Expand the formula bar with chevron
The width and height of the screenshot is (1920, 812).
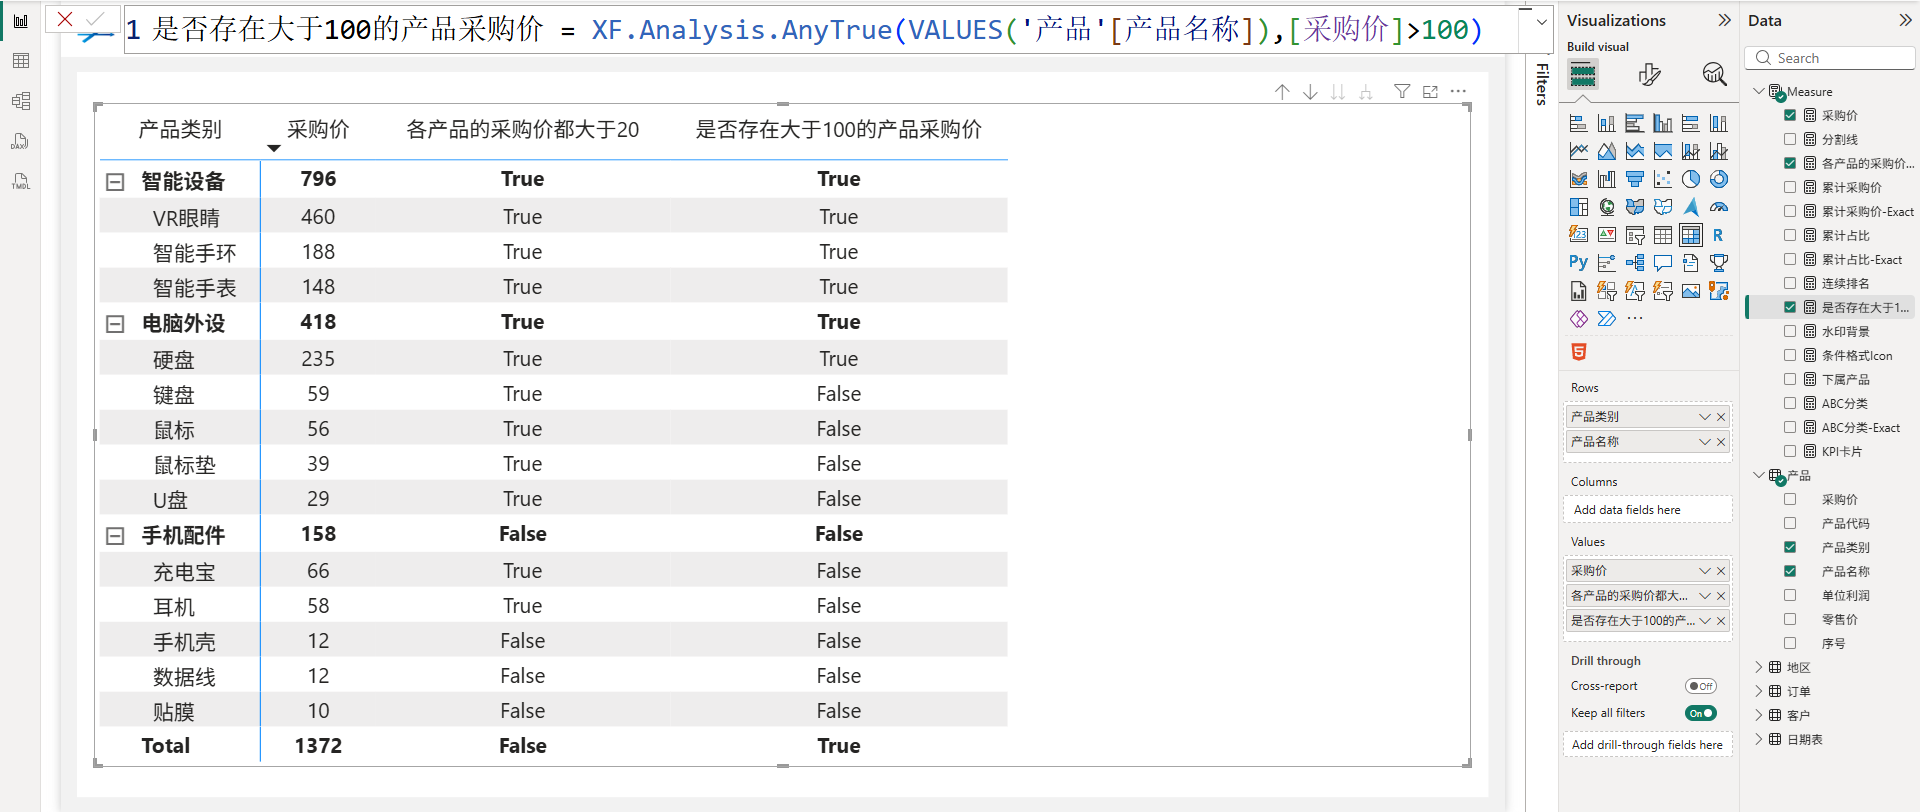[1541, 21]
